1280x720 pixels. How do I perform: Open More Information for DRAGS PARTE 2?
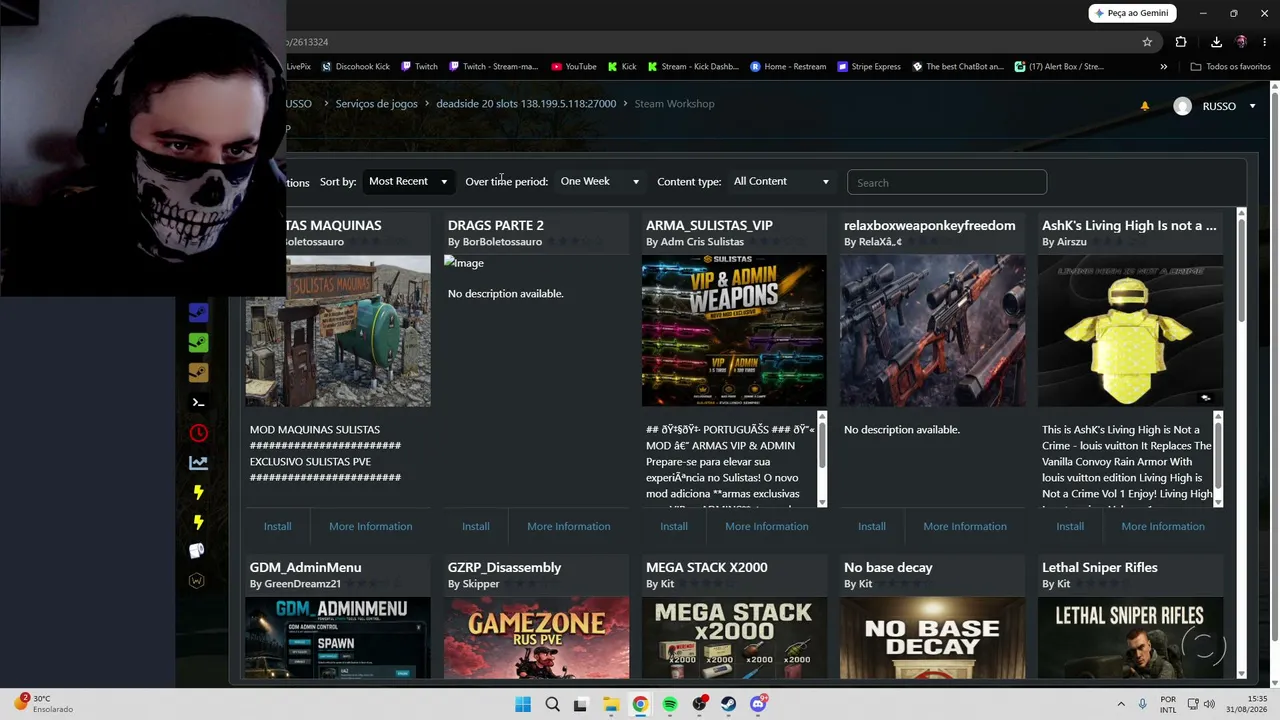(x=568, y=526)
